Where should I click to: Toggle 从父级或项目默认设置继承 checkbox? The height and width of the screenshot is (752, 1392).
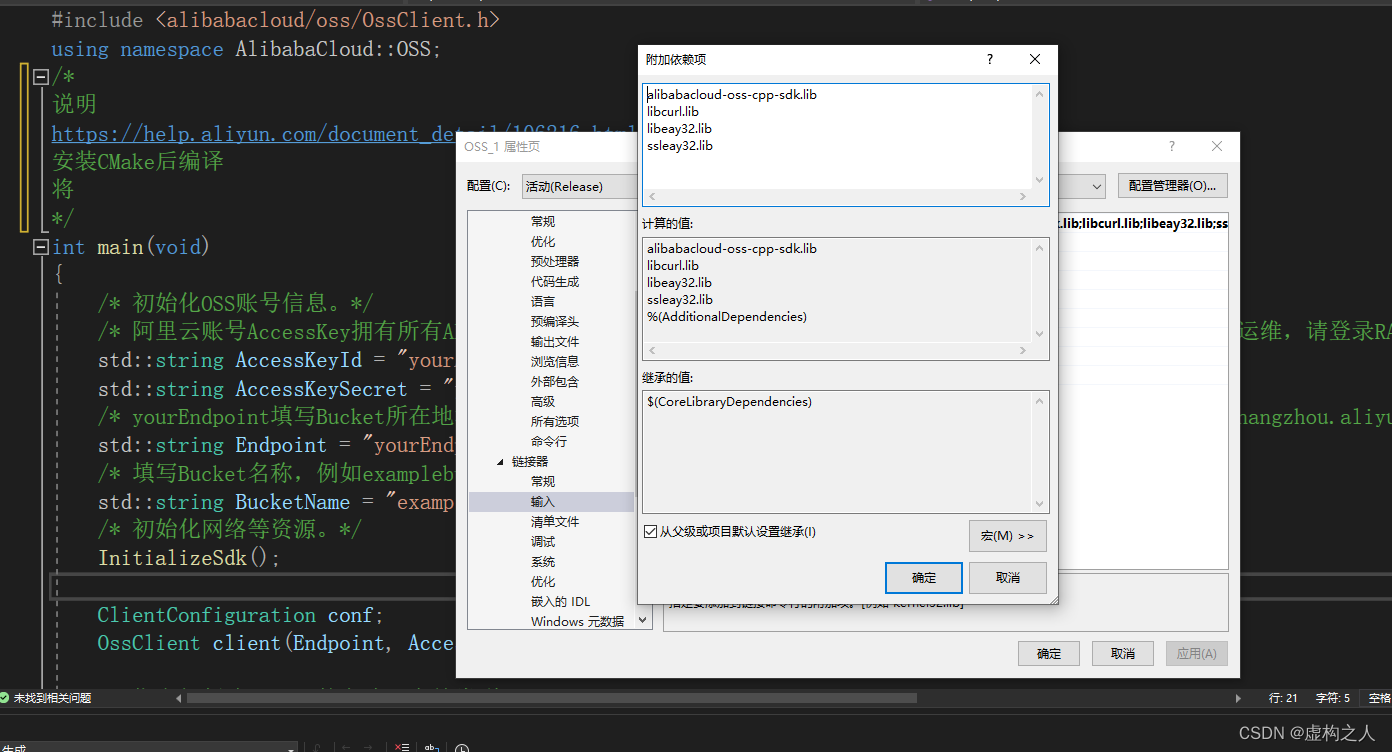(651, 532)
